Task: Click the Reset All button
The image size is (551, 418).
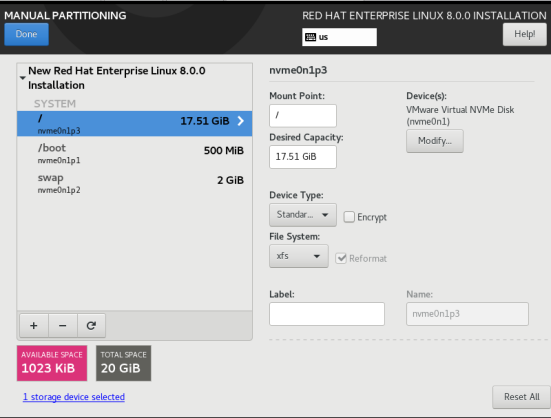Action: point(521,397)
